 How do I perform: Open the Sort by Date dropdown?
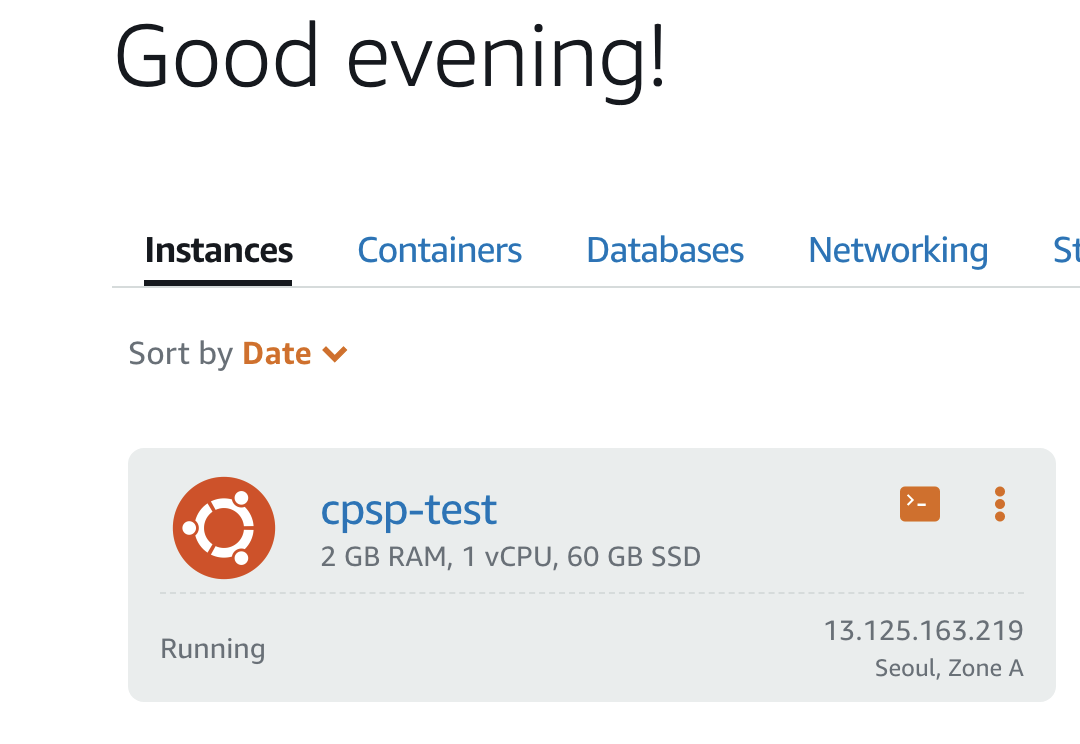pyautogui.click(x=295, y=353)
